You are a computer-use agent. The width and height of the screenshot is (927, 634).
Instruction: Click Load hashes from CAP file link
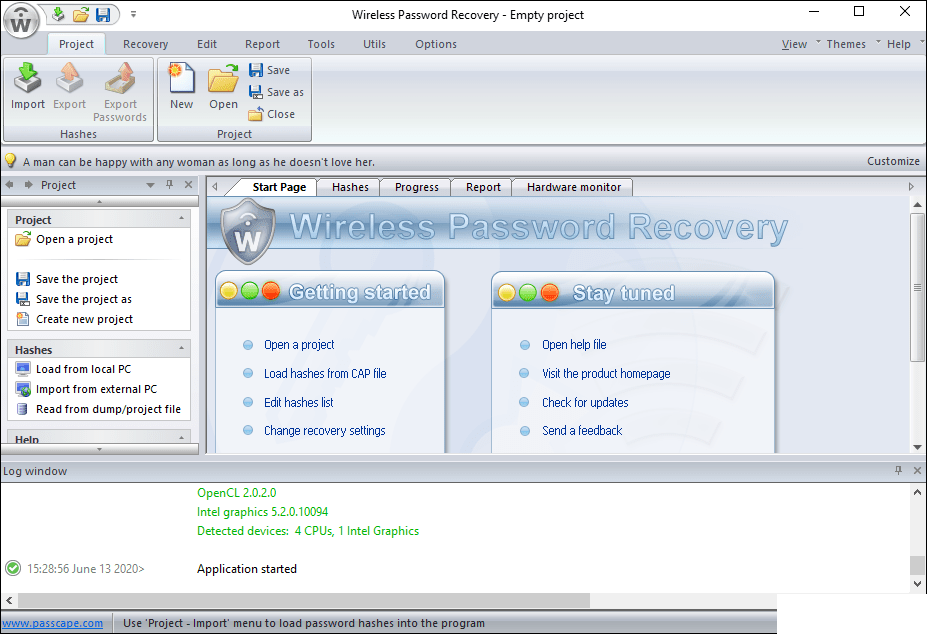click(x=325, y=373)
